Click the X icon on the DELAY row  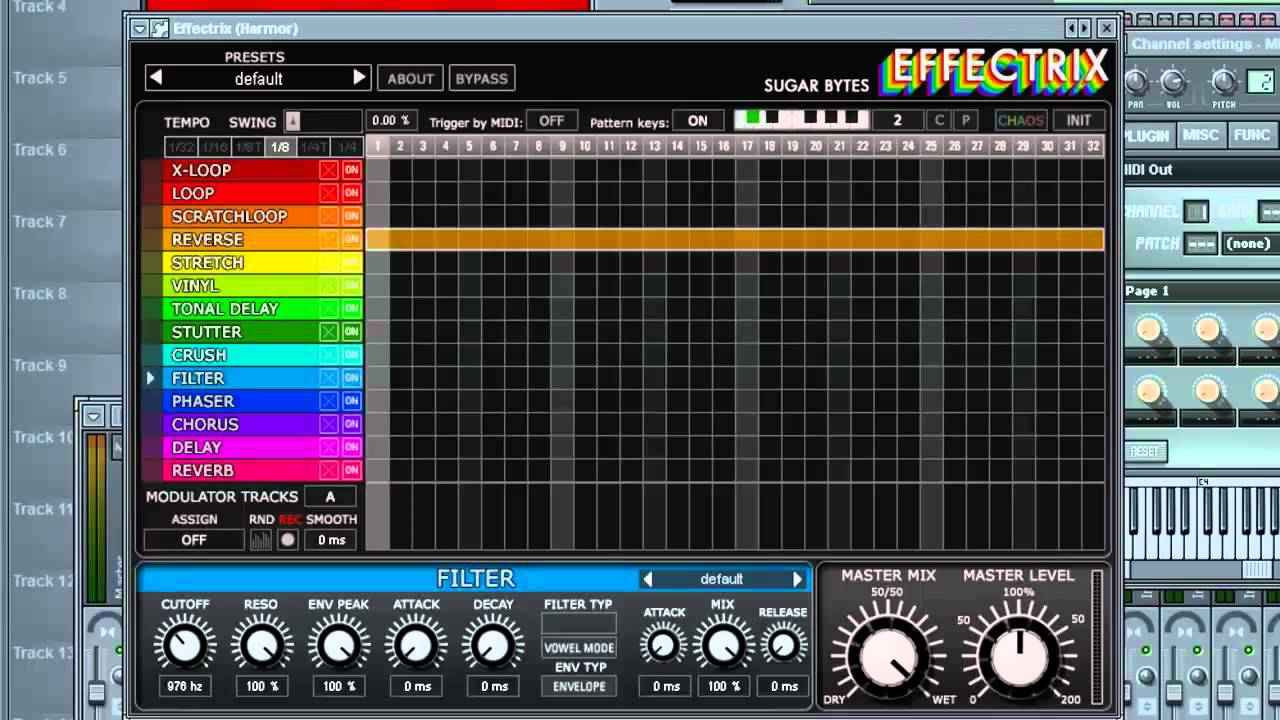[x=328, y=447]
